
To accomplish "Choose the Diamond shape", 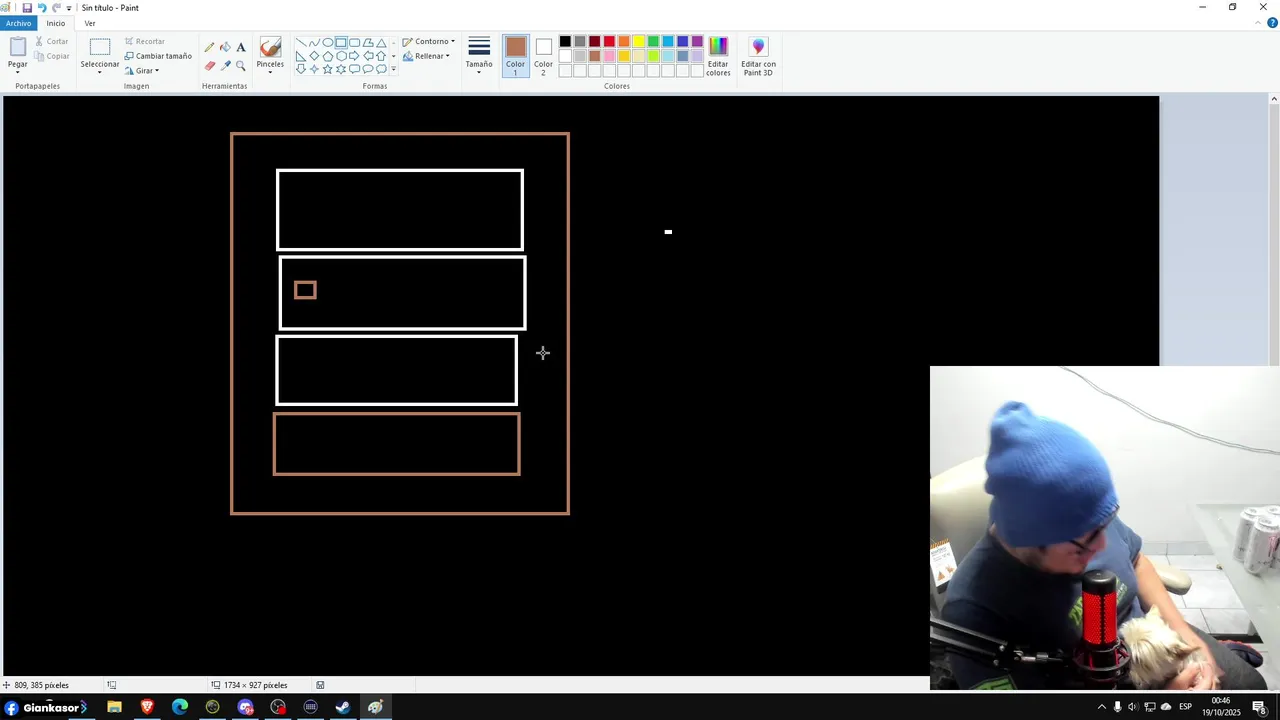I will click(x=314, y=56).
